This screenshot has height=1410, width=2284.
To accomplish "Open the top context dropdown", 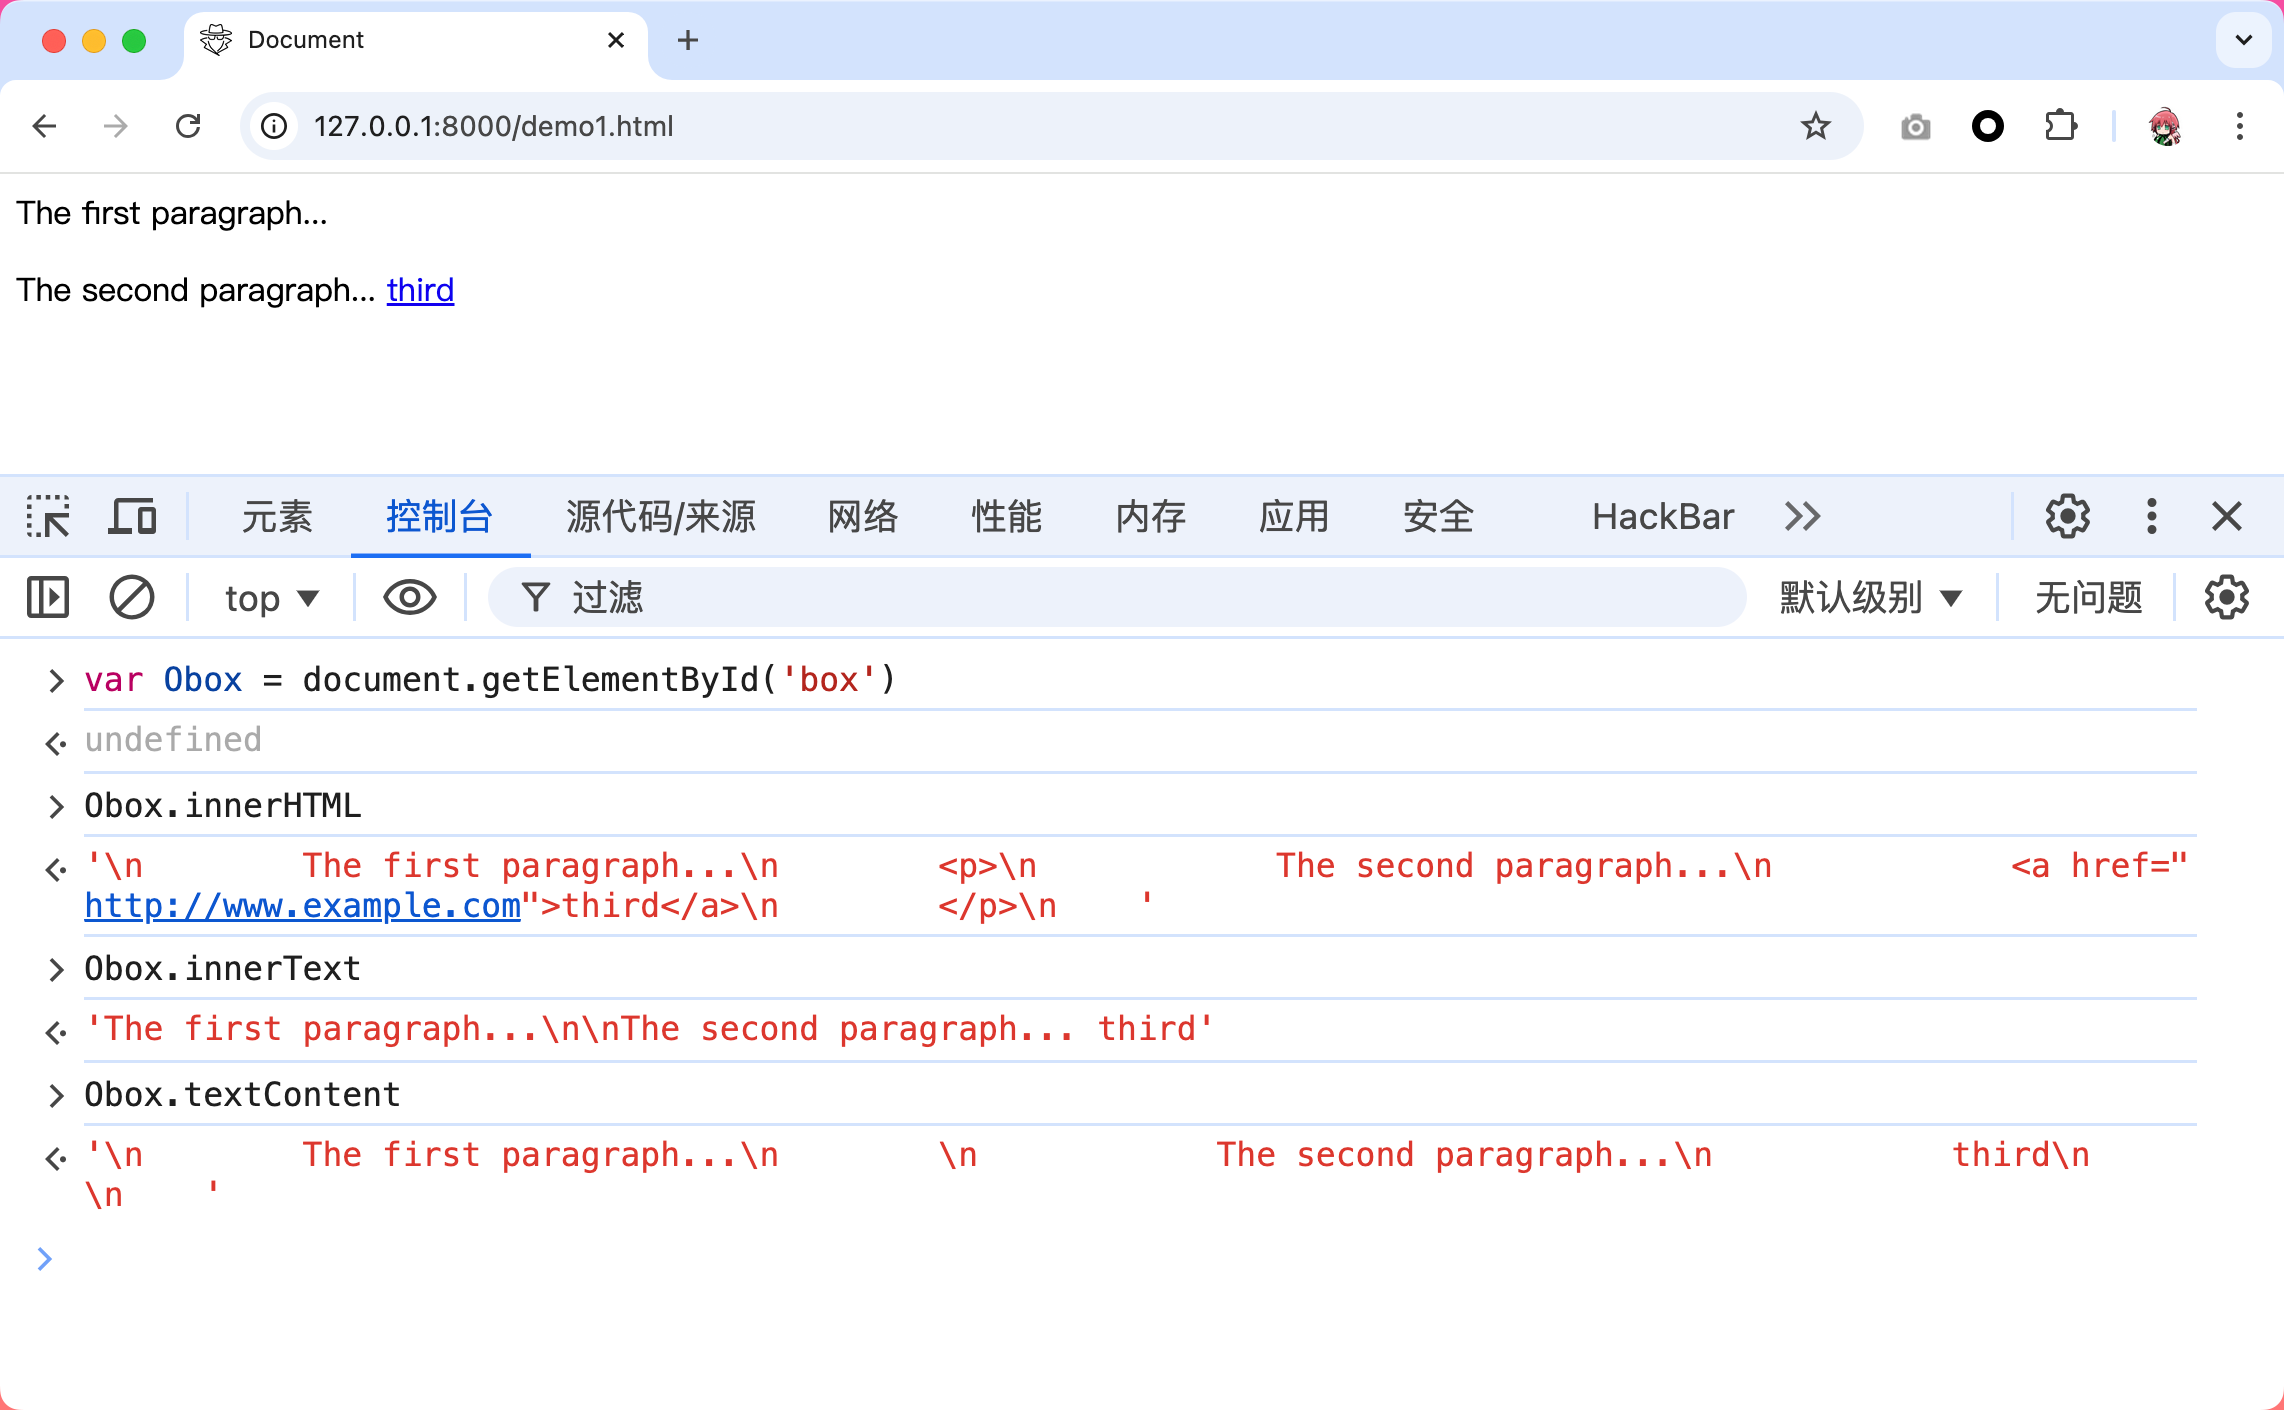I will pyautogui.click(x=271, y=598).
